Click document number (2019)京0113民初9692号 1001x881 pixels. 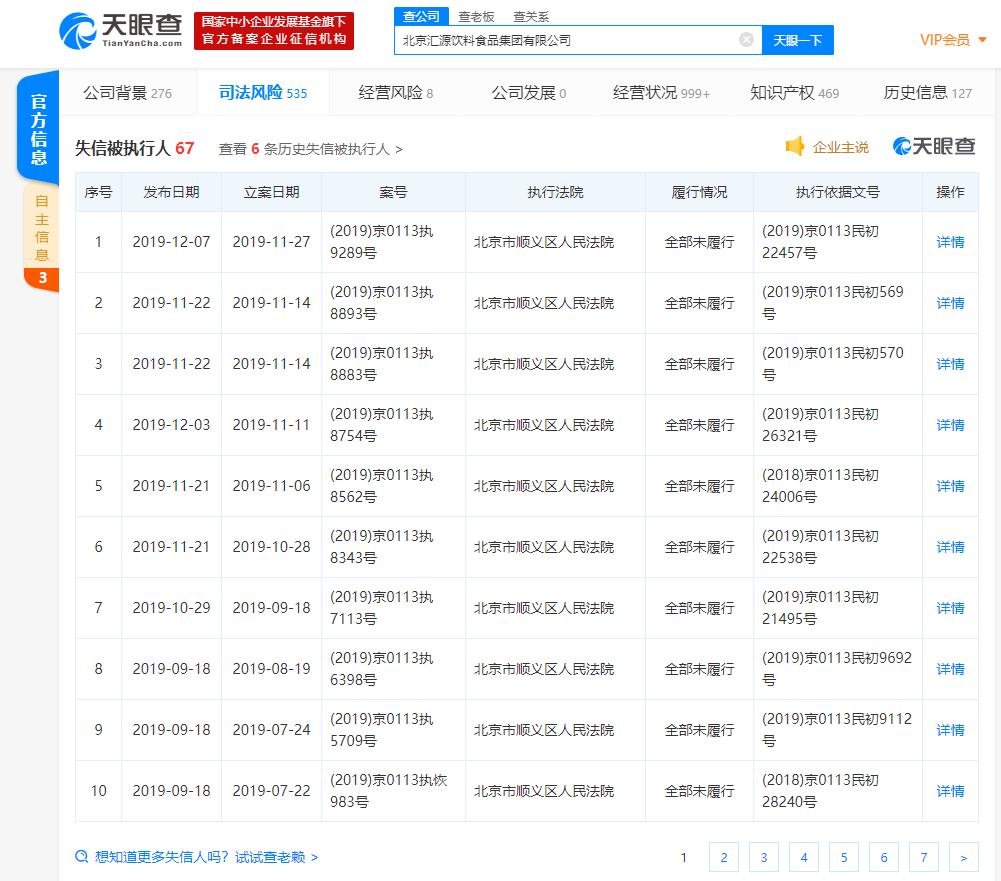click(837, 669)
